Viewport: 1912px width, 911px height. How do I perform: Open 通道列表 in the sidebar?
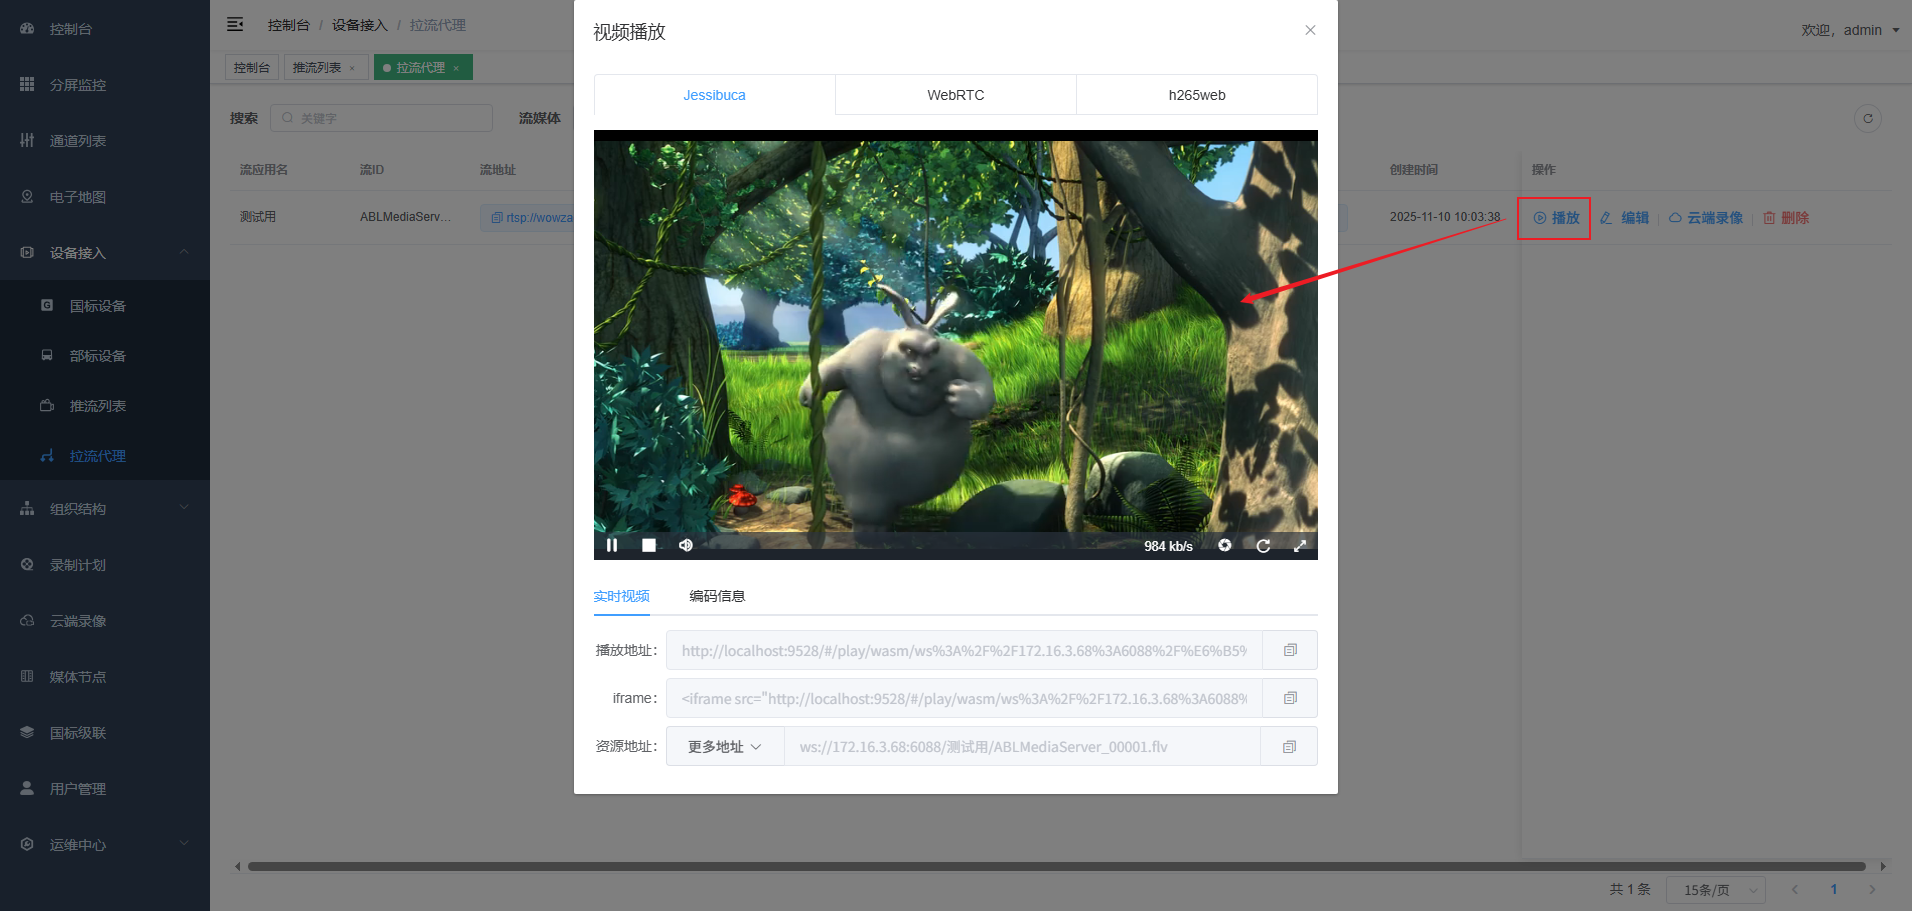coord(105,141)
